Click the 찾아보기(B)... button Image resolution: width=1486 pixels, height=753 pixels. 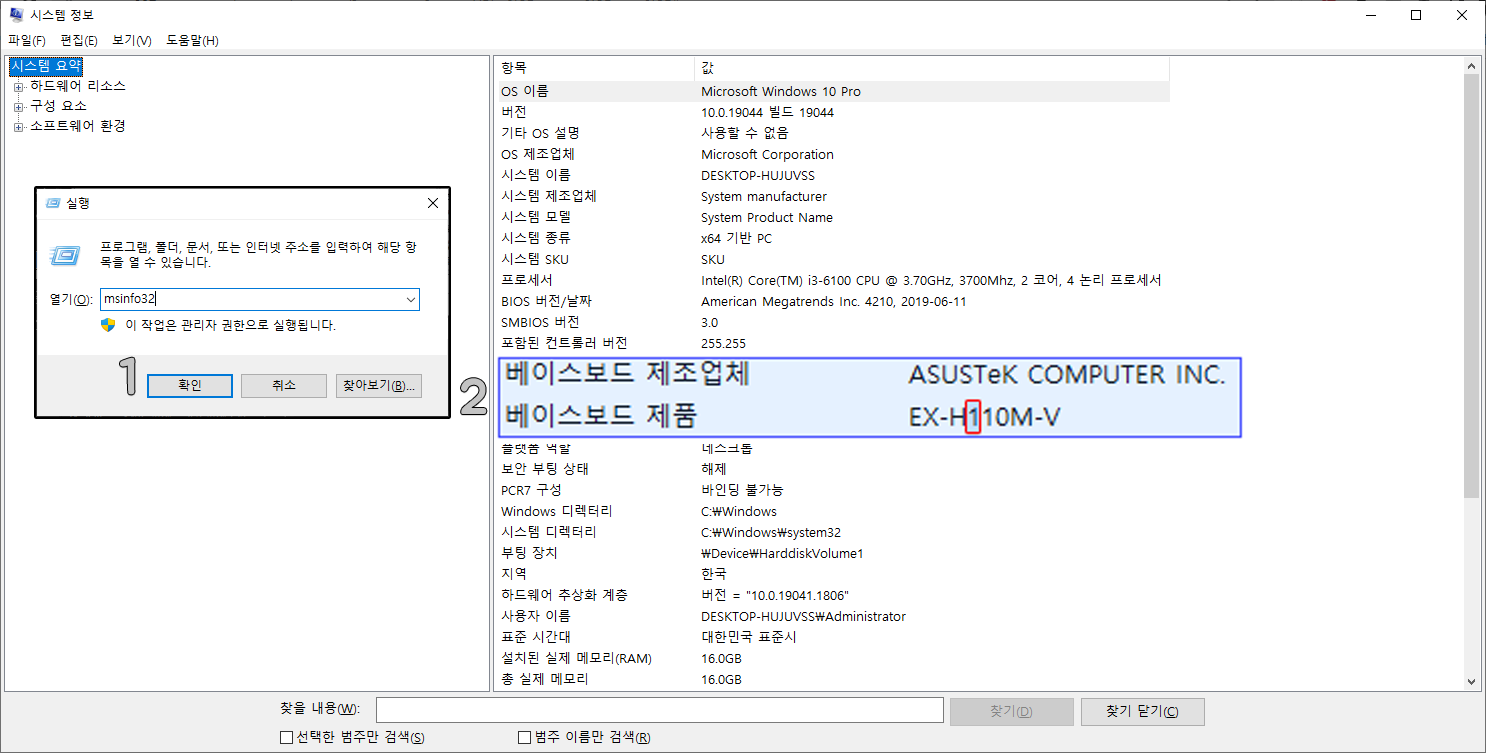tap(378, 386)
